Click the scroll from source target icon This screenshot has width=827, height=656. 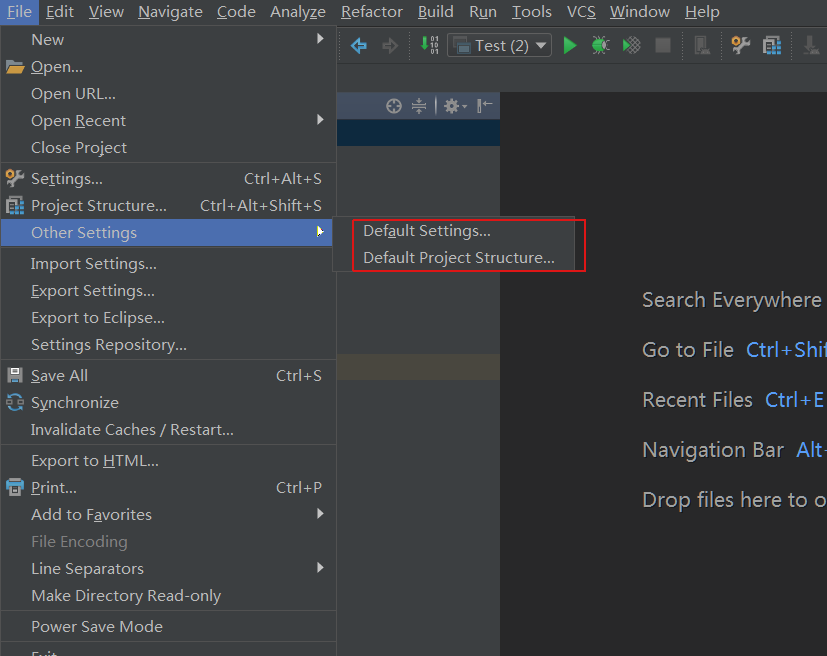(x=393, y=106)
